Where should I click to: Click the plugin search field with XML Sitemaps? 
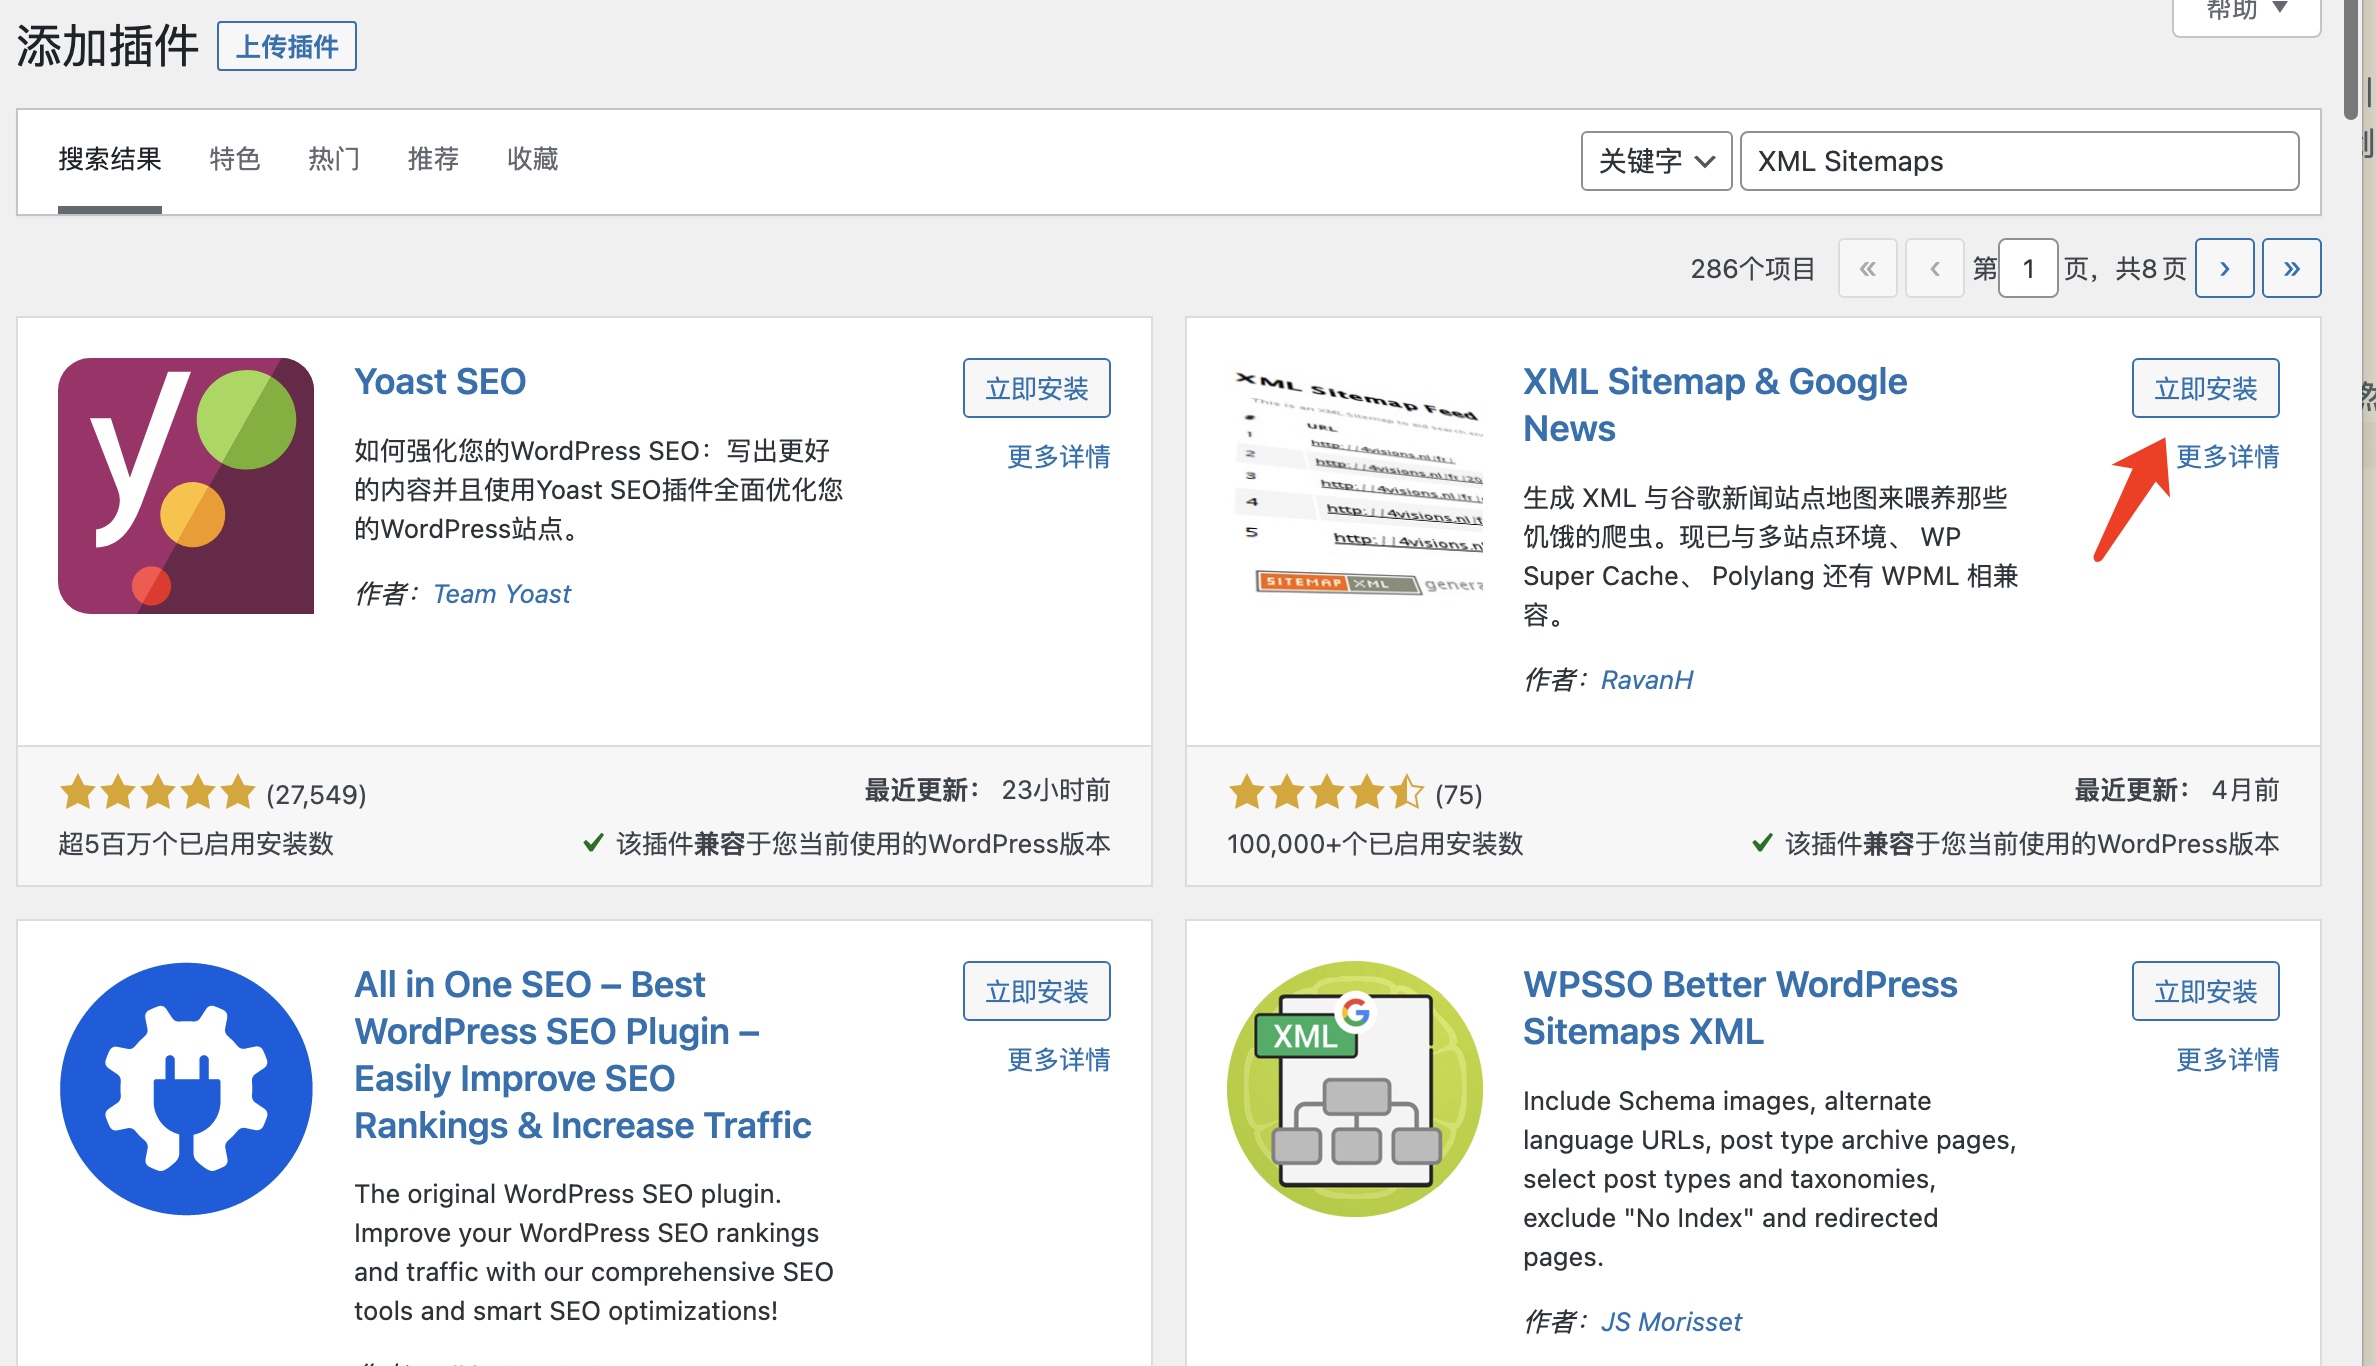tap(2019, 161)
